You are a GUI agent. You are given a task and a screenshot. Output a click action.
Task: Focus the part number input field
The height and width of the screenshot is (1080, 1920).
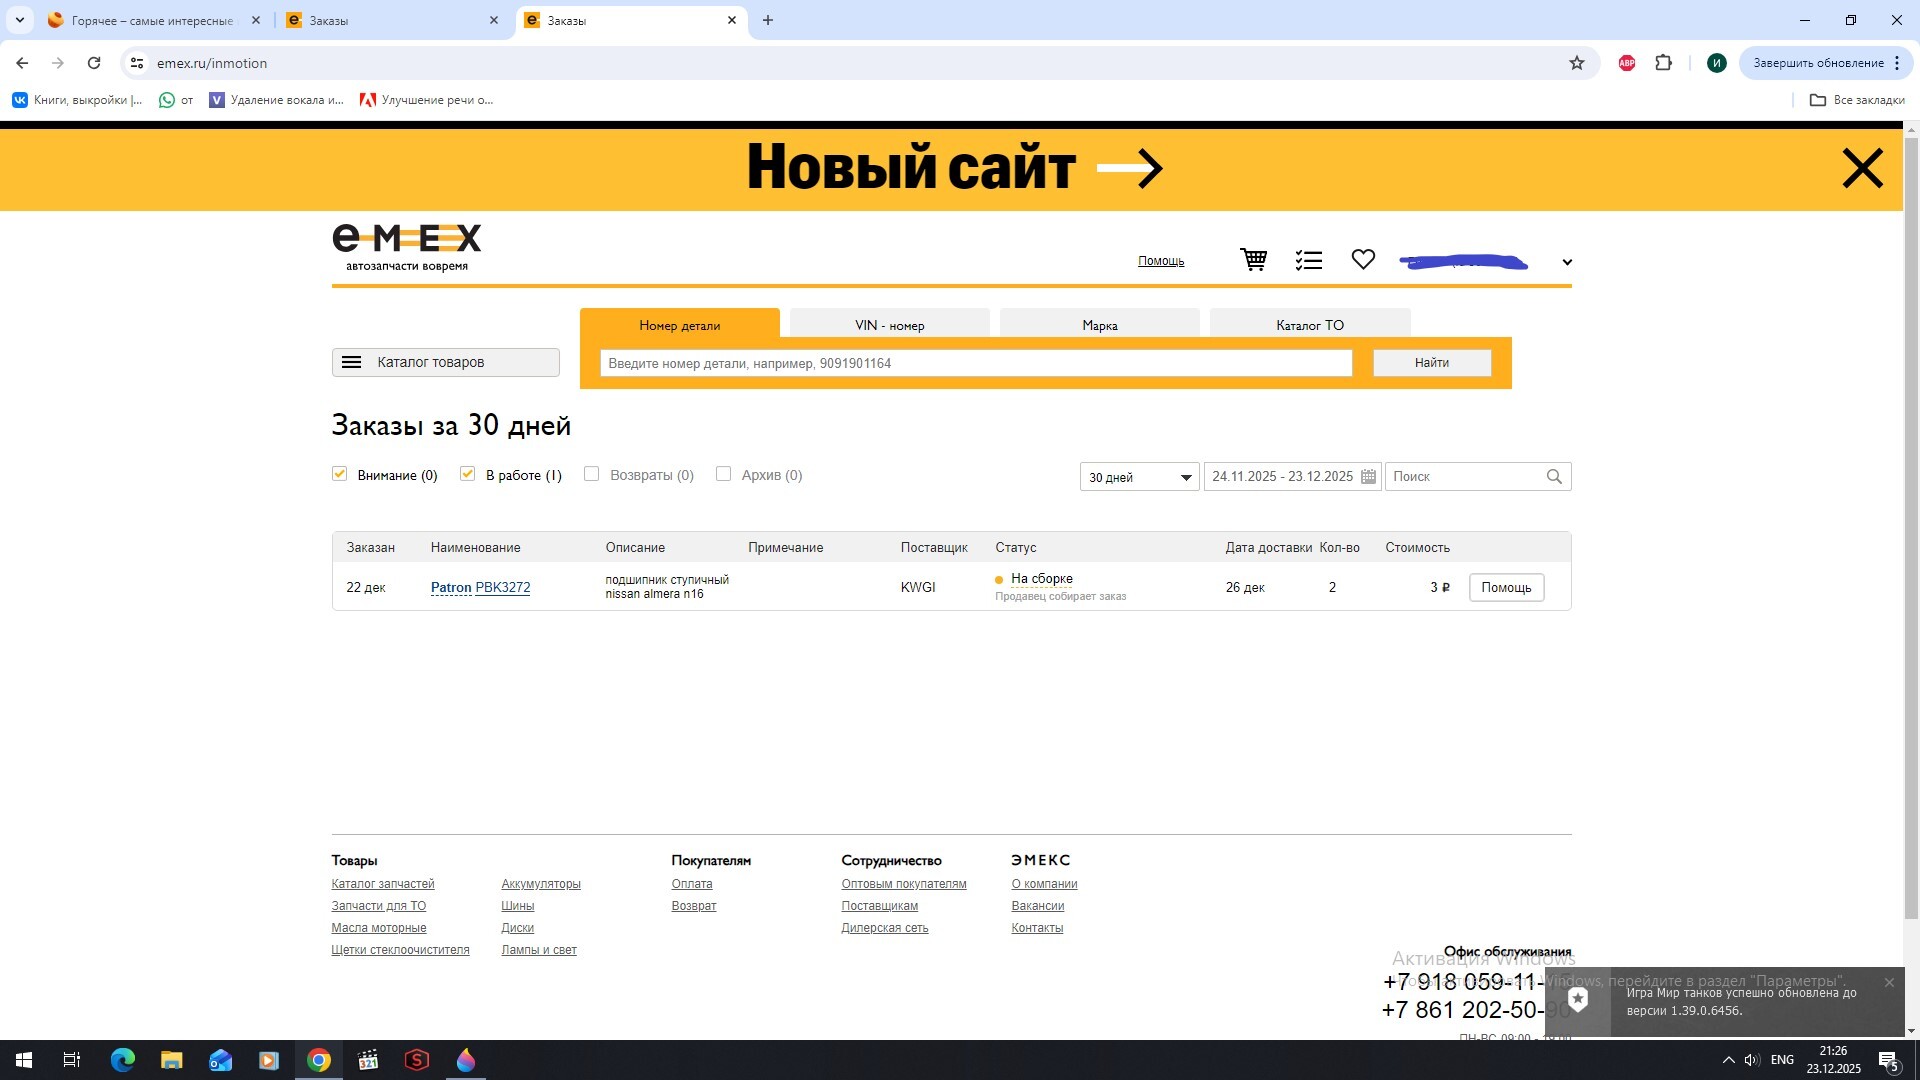coord(975,363)
